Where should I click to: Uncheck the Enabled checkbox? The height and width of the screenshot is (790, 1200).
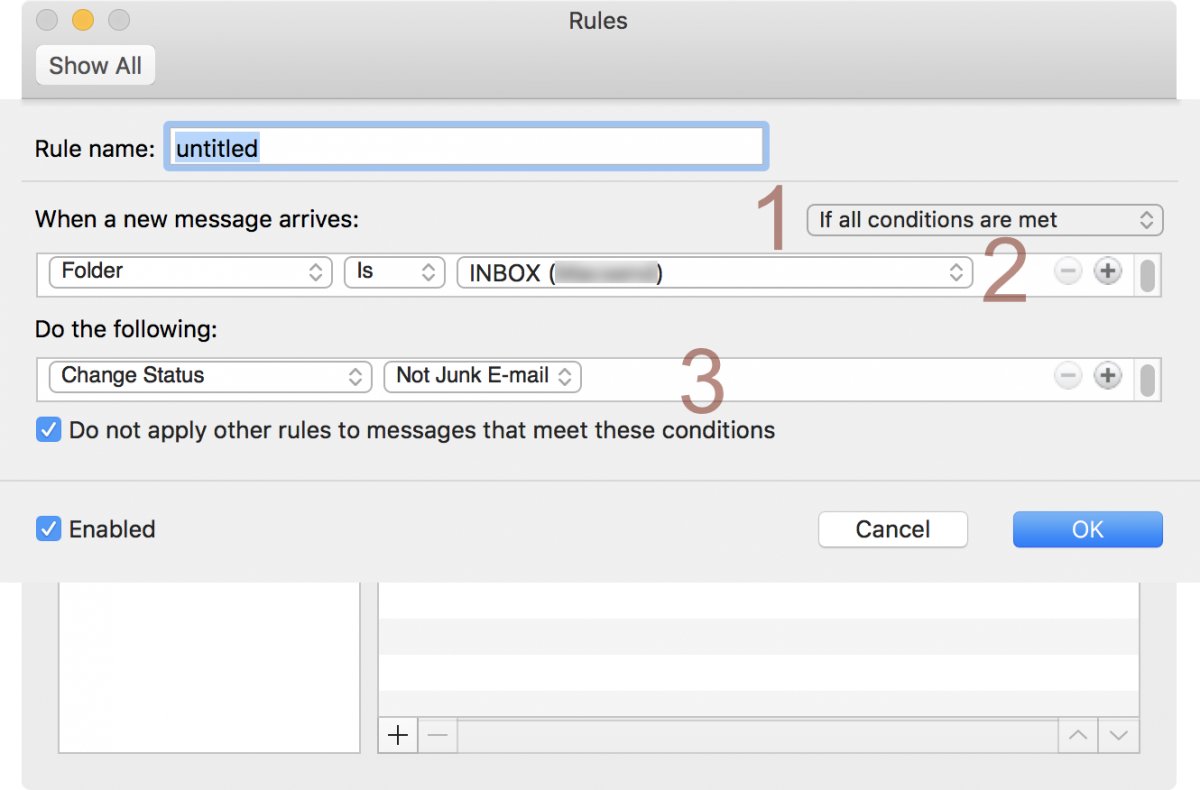[48, 529]
